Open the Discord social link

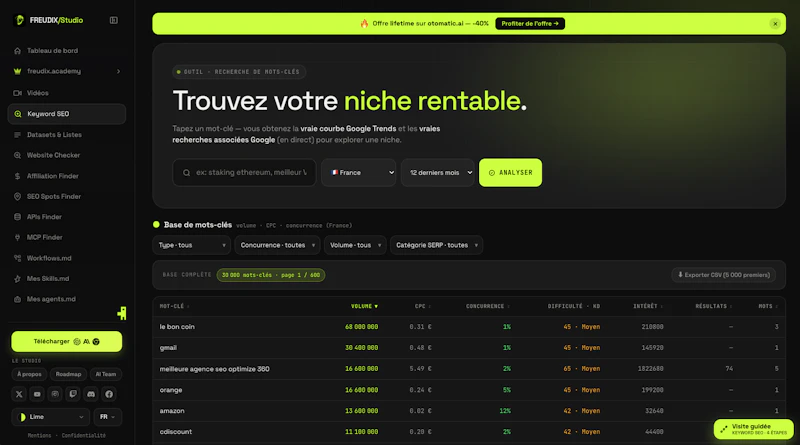pos(91,394)
